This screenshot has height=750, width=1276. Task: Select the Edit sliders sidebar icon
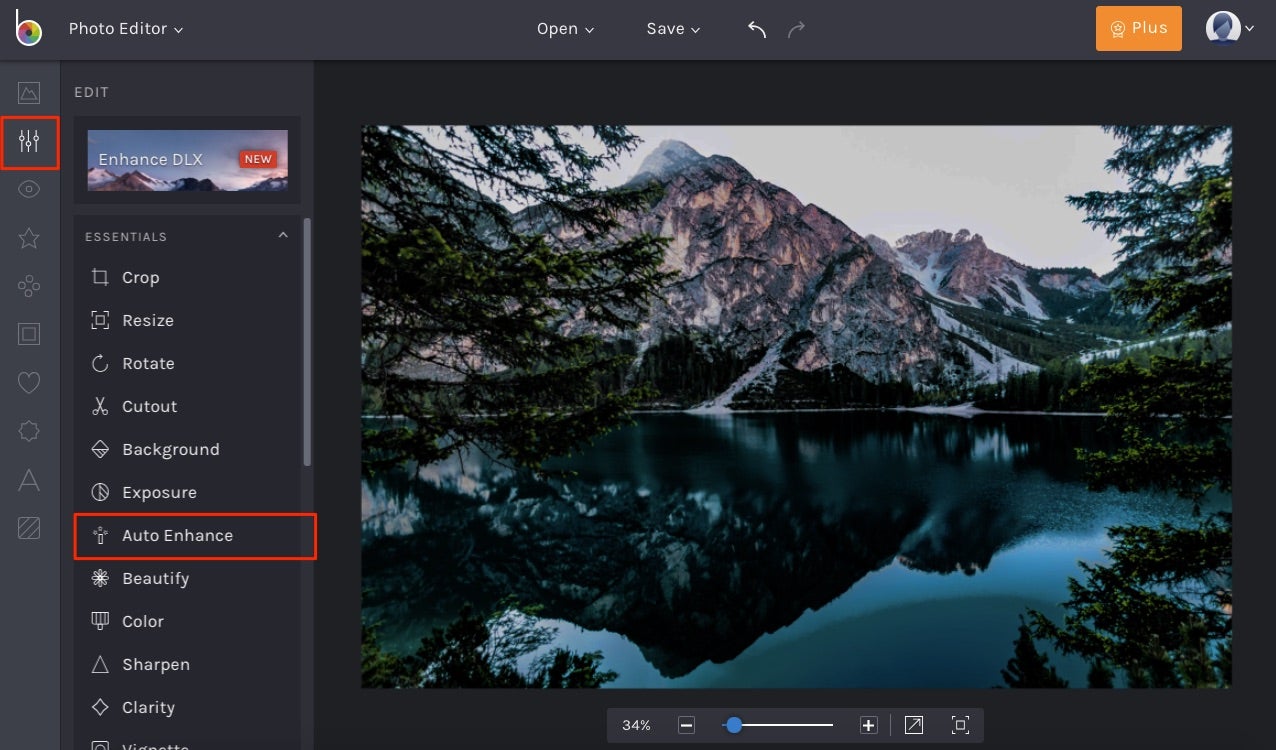click(x=29, y=142)
